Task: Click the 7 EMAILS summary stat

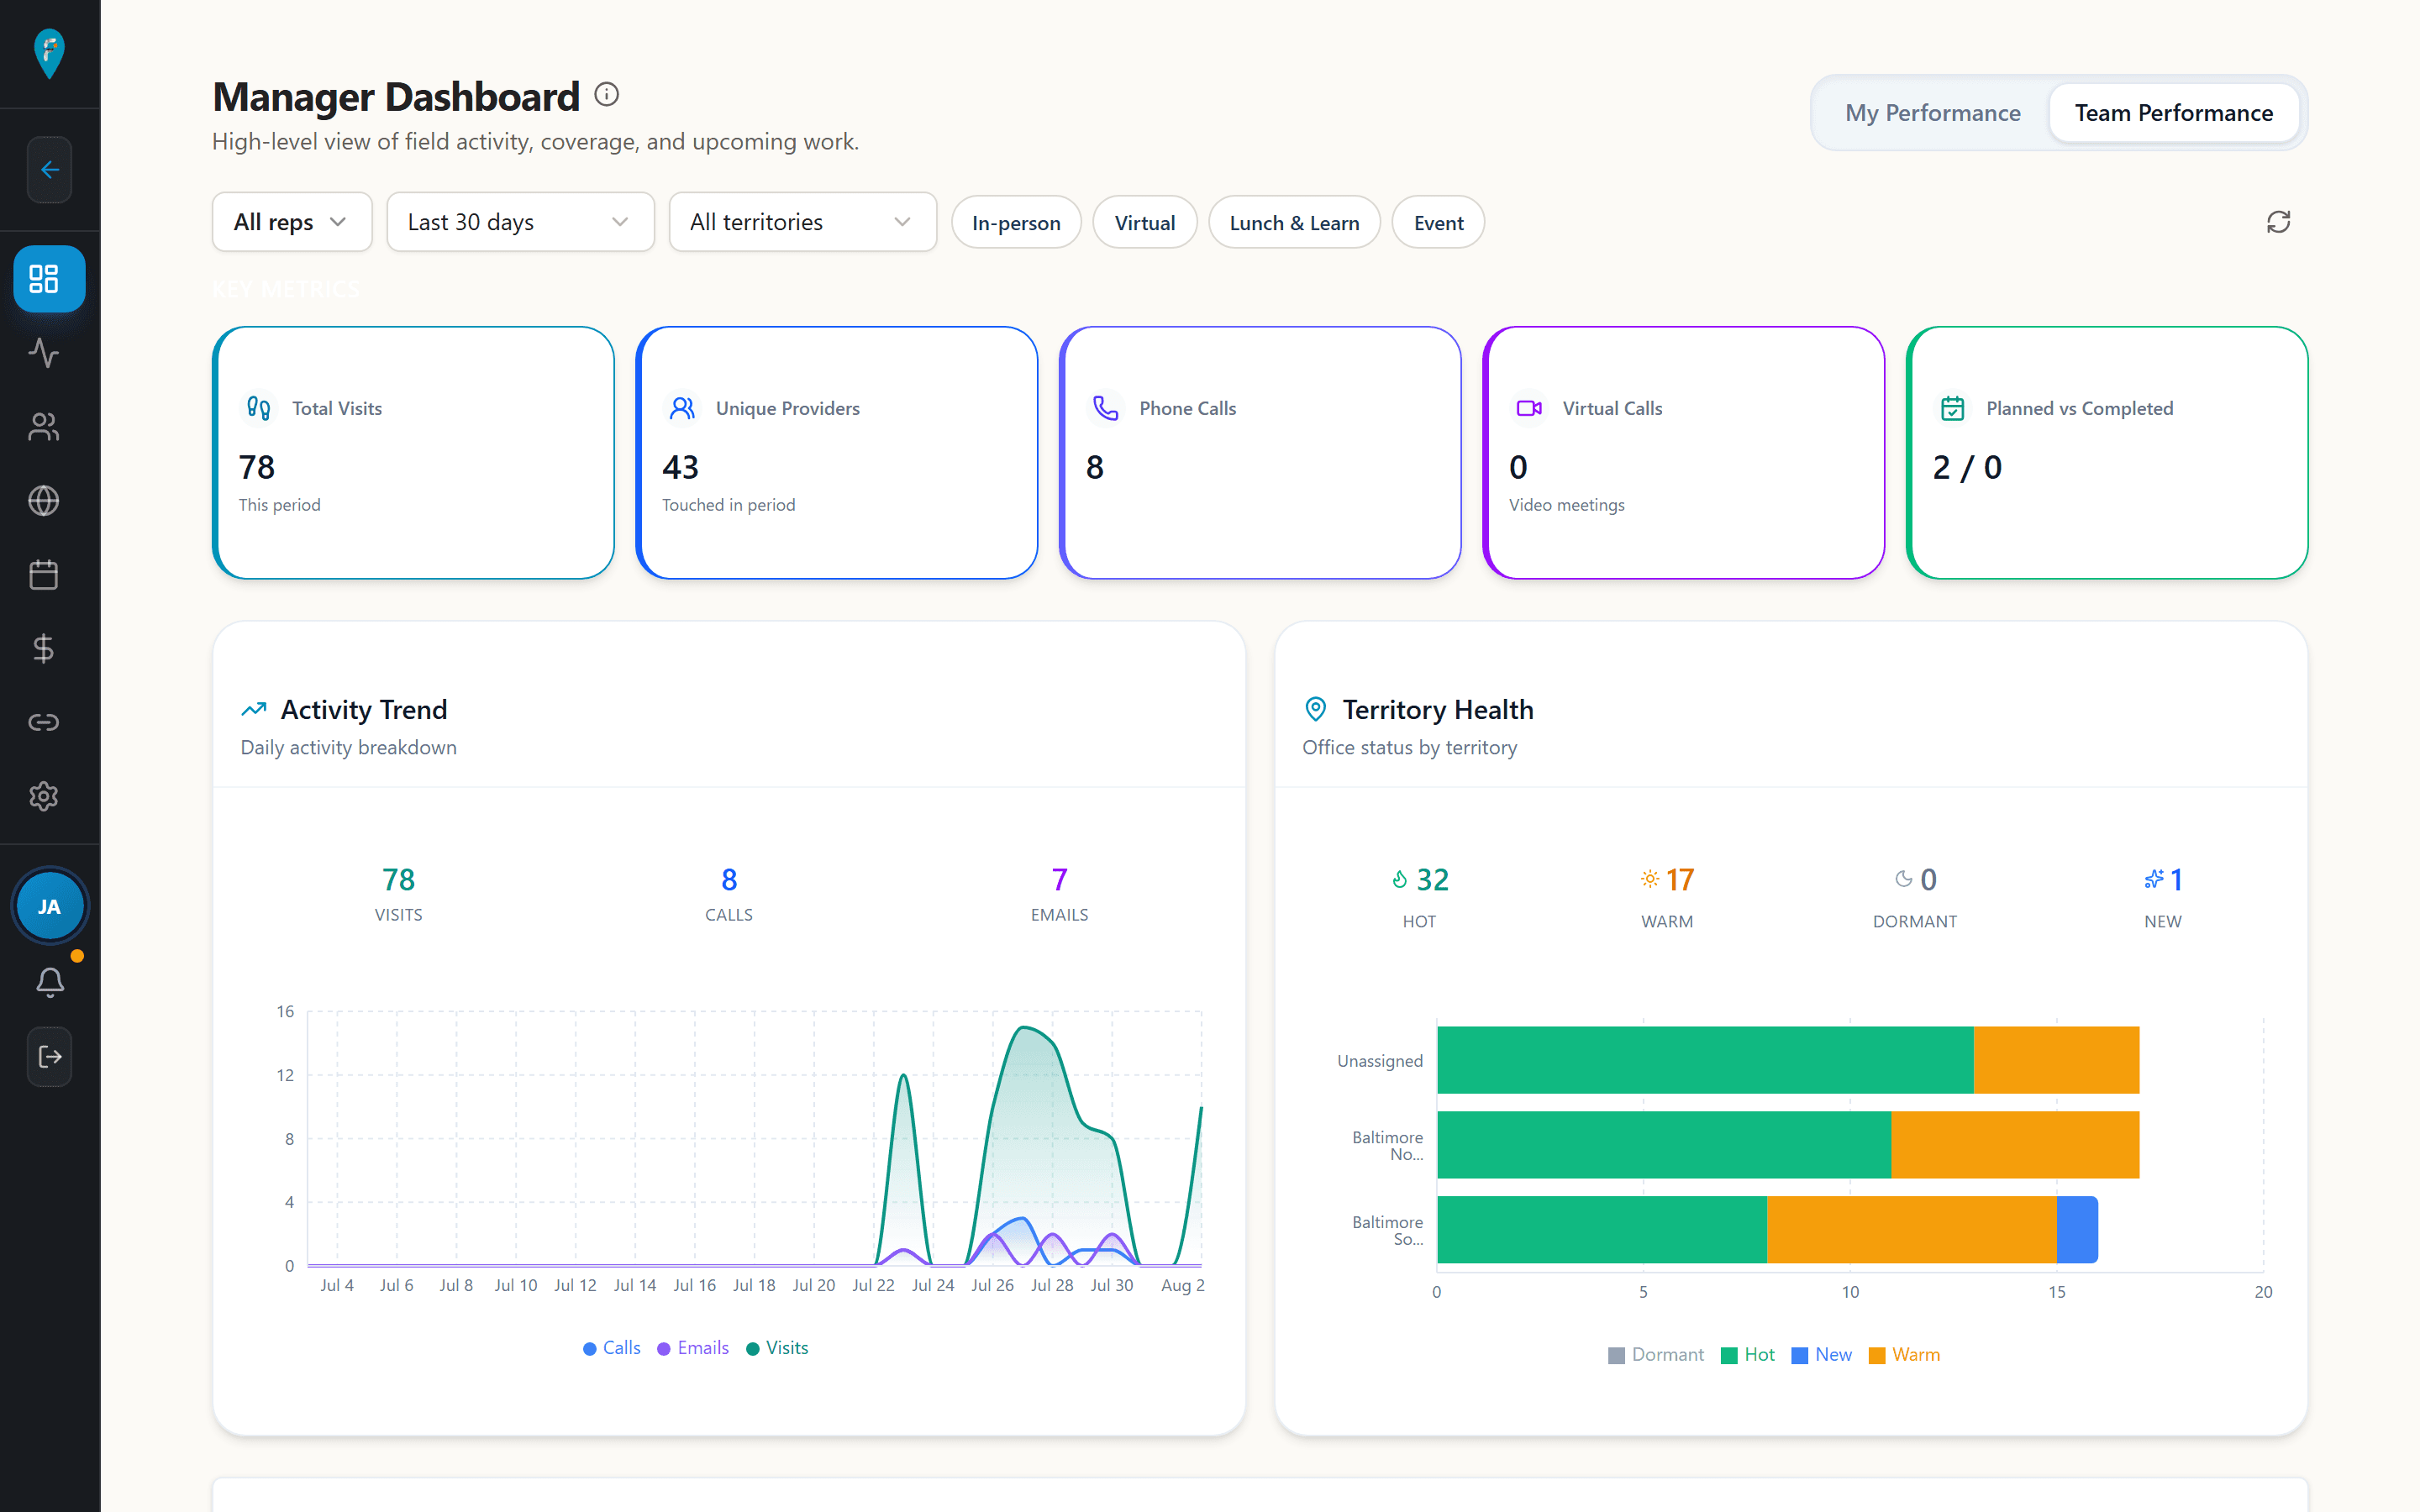Action: point(1059,893)
